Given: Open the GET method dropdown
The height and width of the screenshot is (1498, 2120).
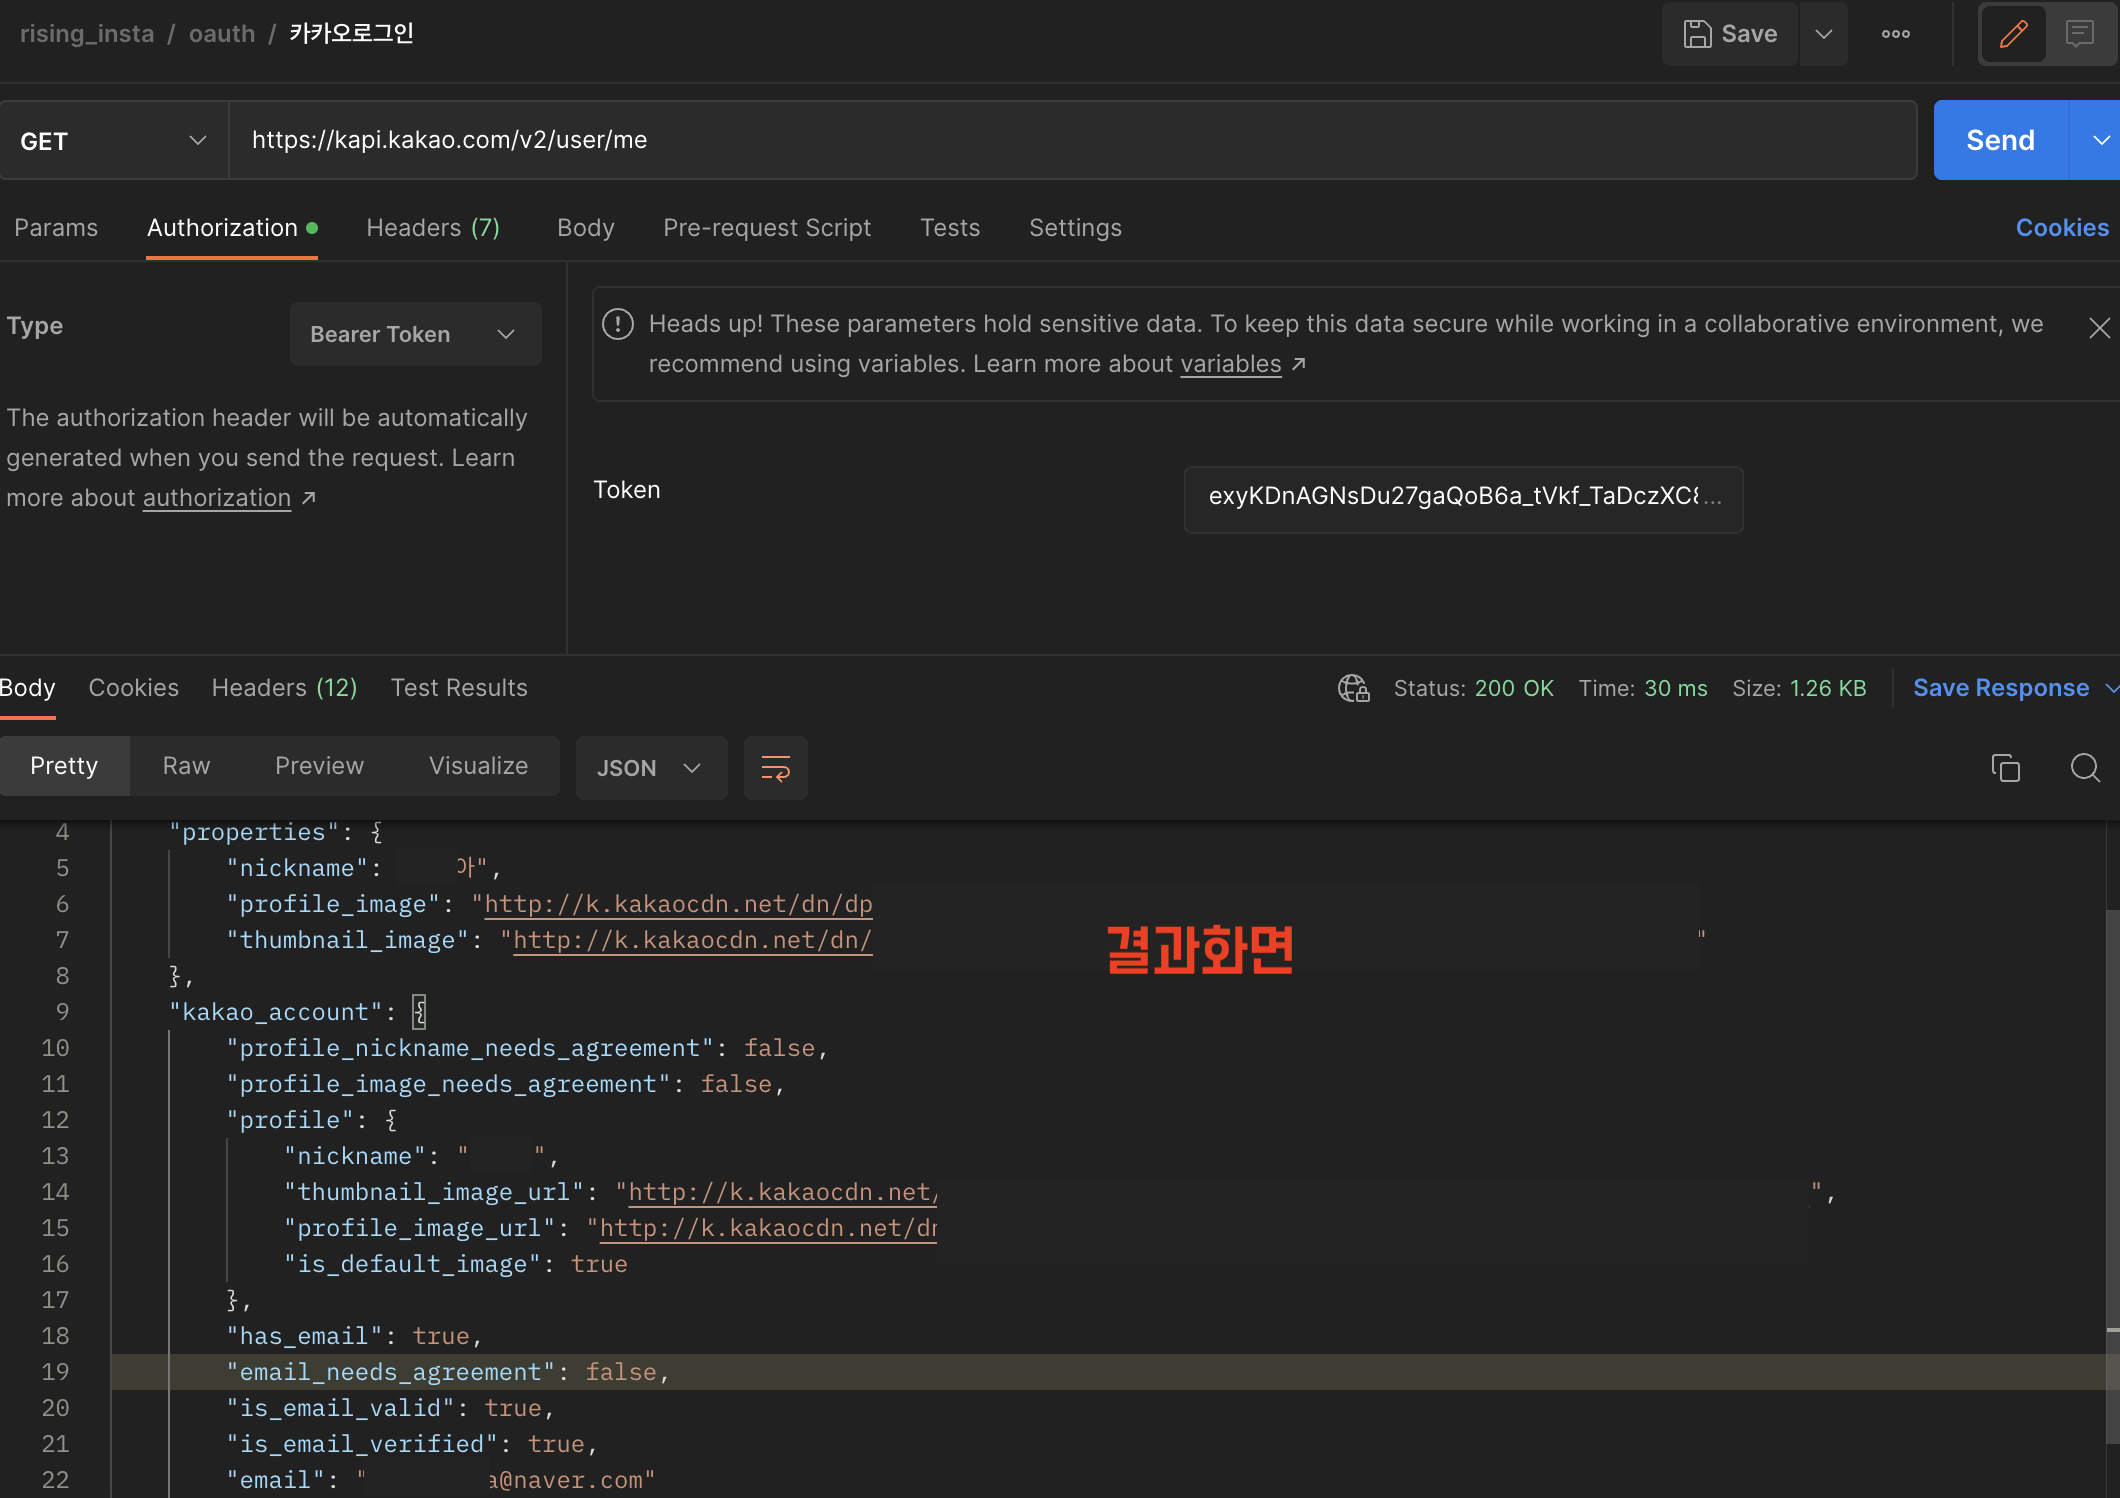Looking at the screenshot, I should (113, 141).
